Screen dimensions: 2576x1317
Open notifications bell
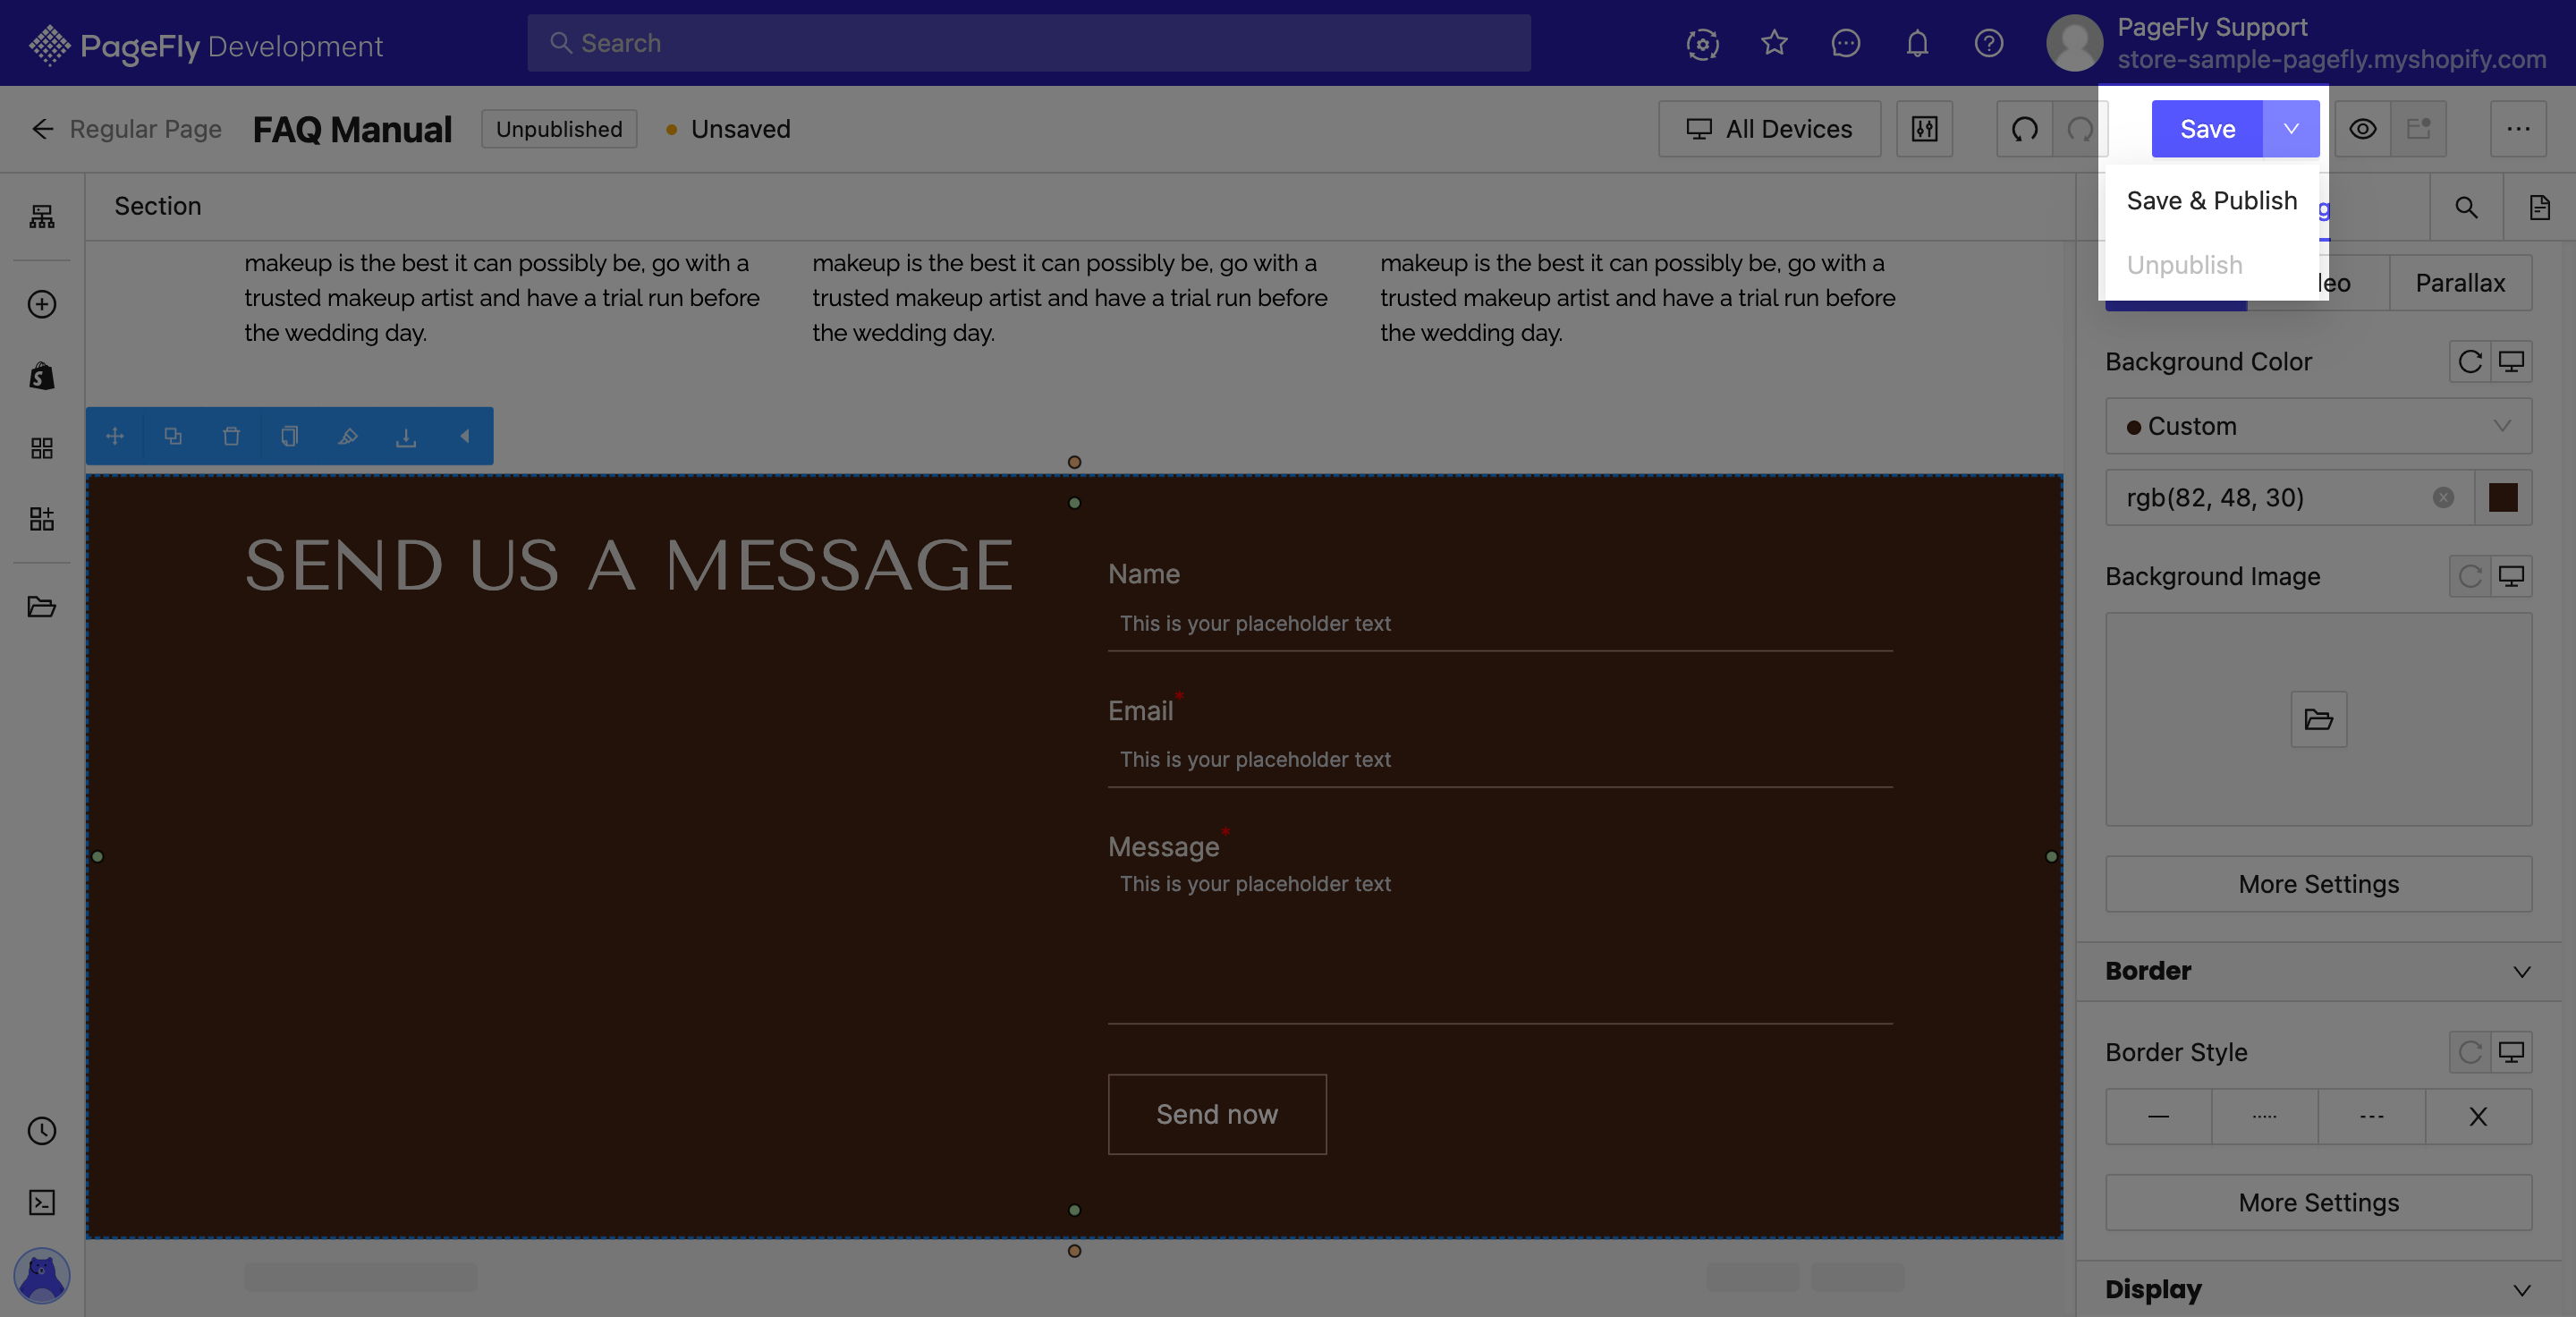coord(1917,43)
